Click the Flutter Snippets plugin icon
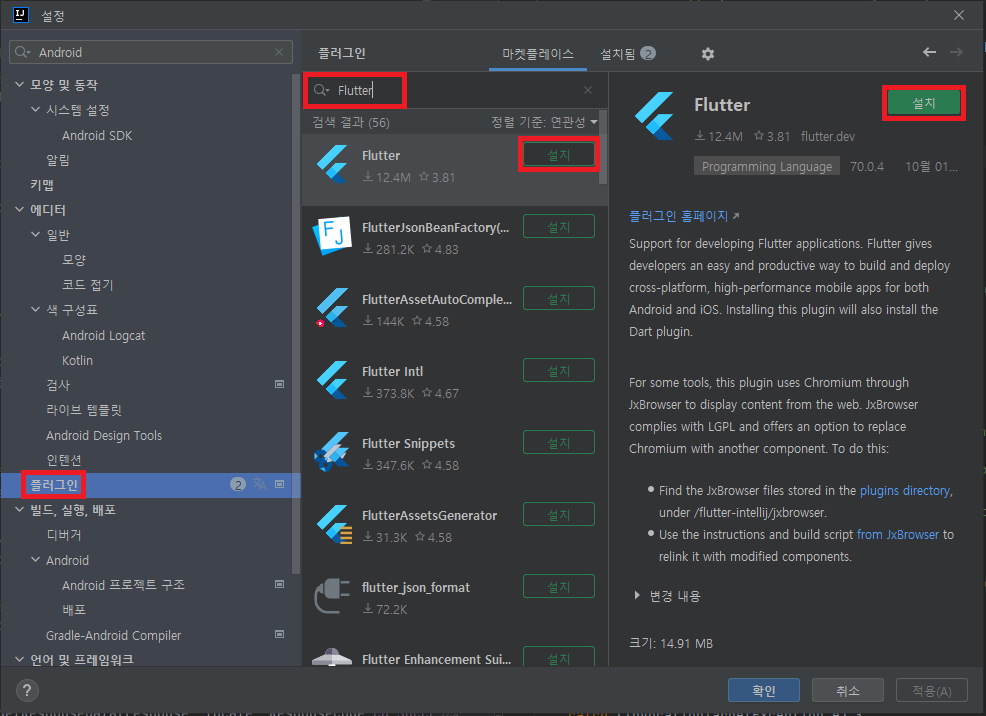986x716 pixels. [332, 452]
